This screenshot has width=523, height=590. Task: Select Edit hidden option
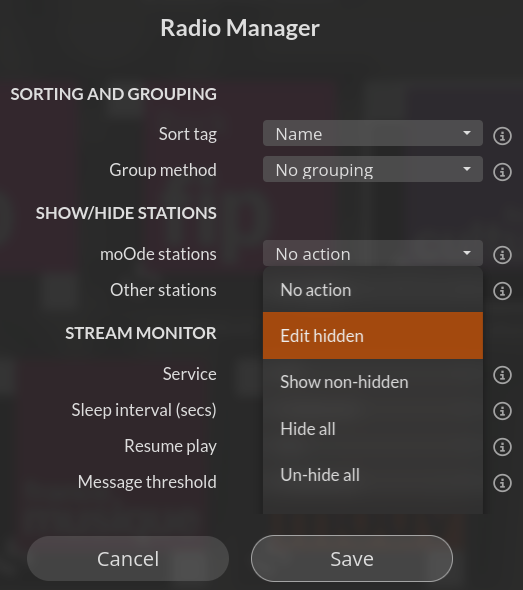(372, 335)
